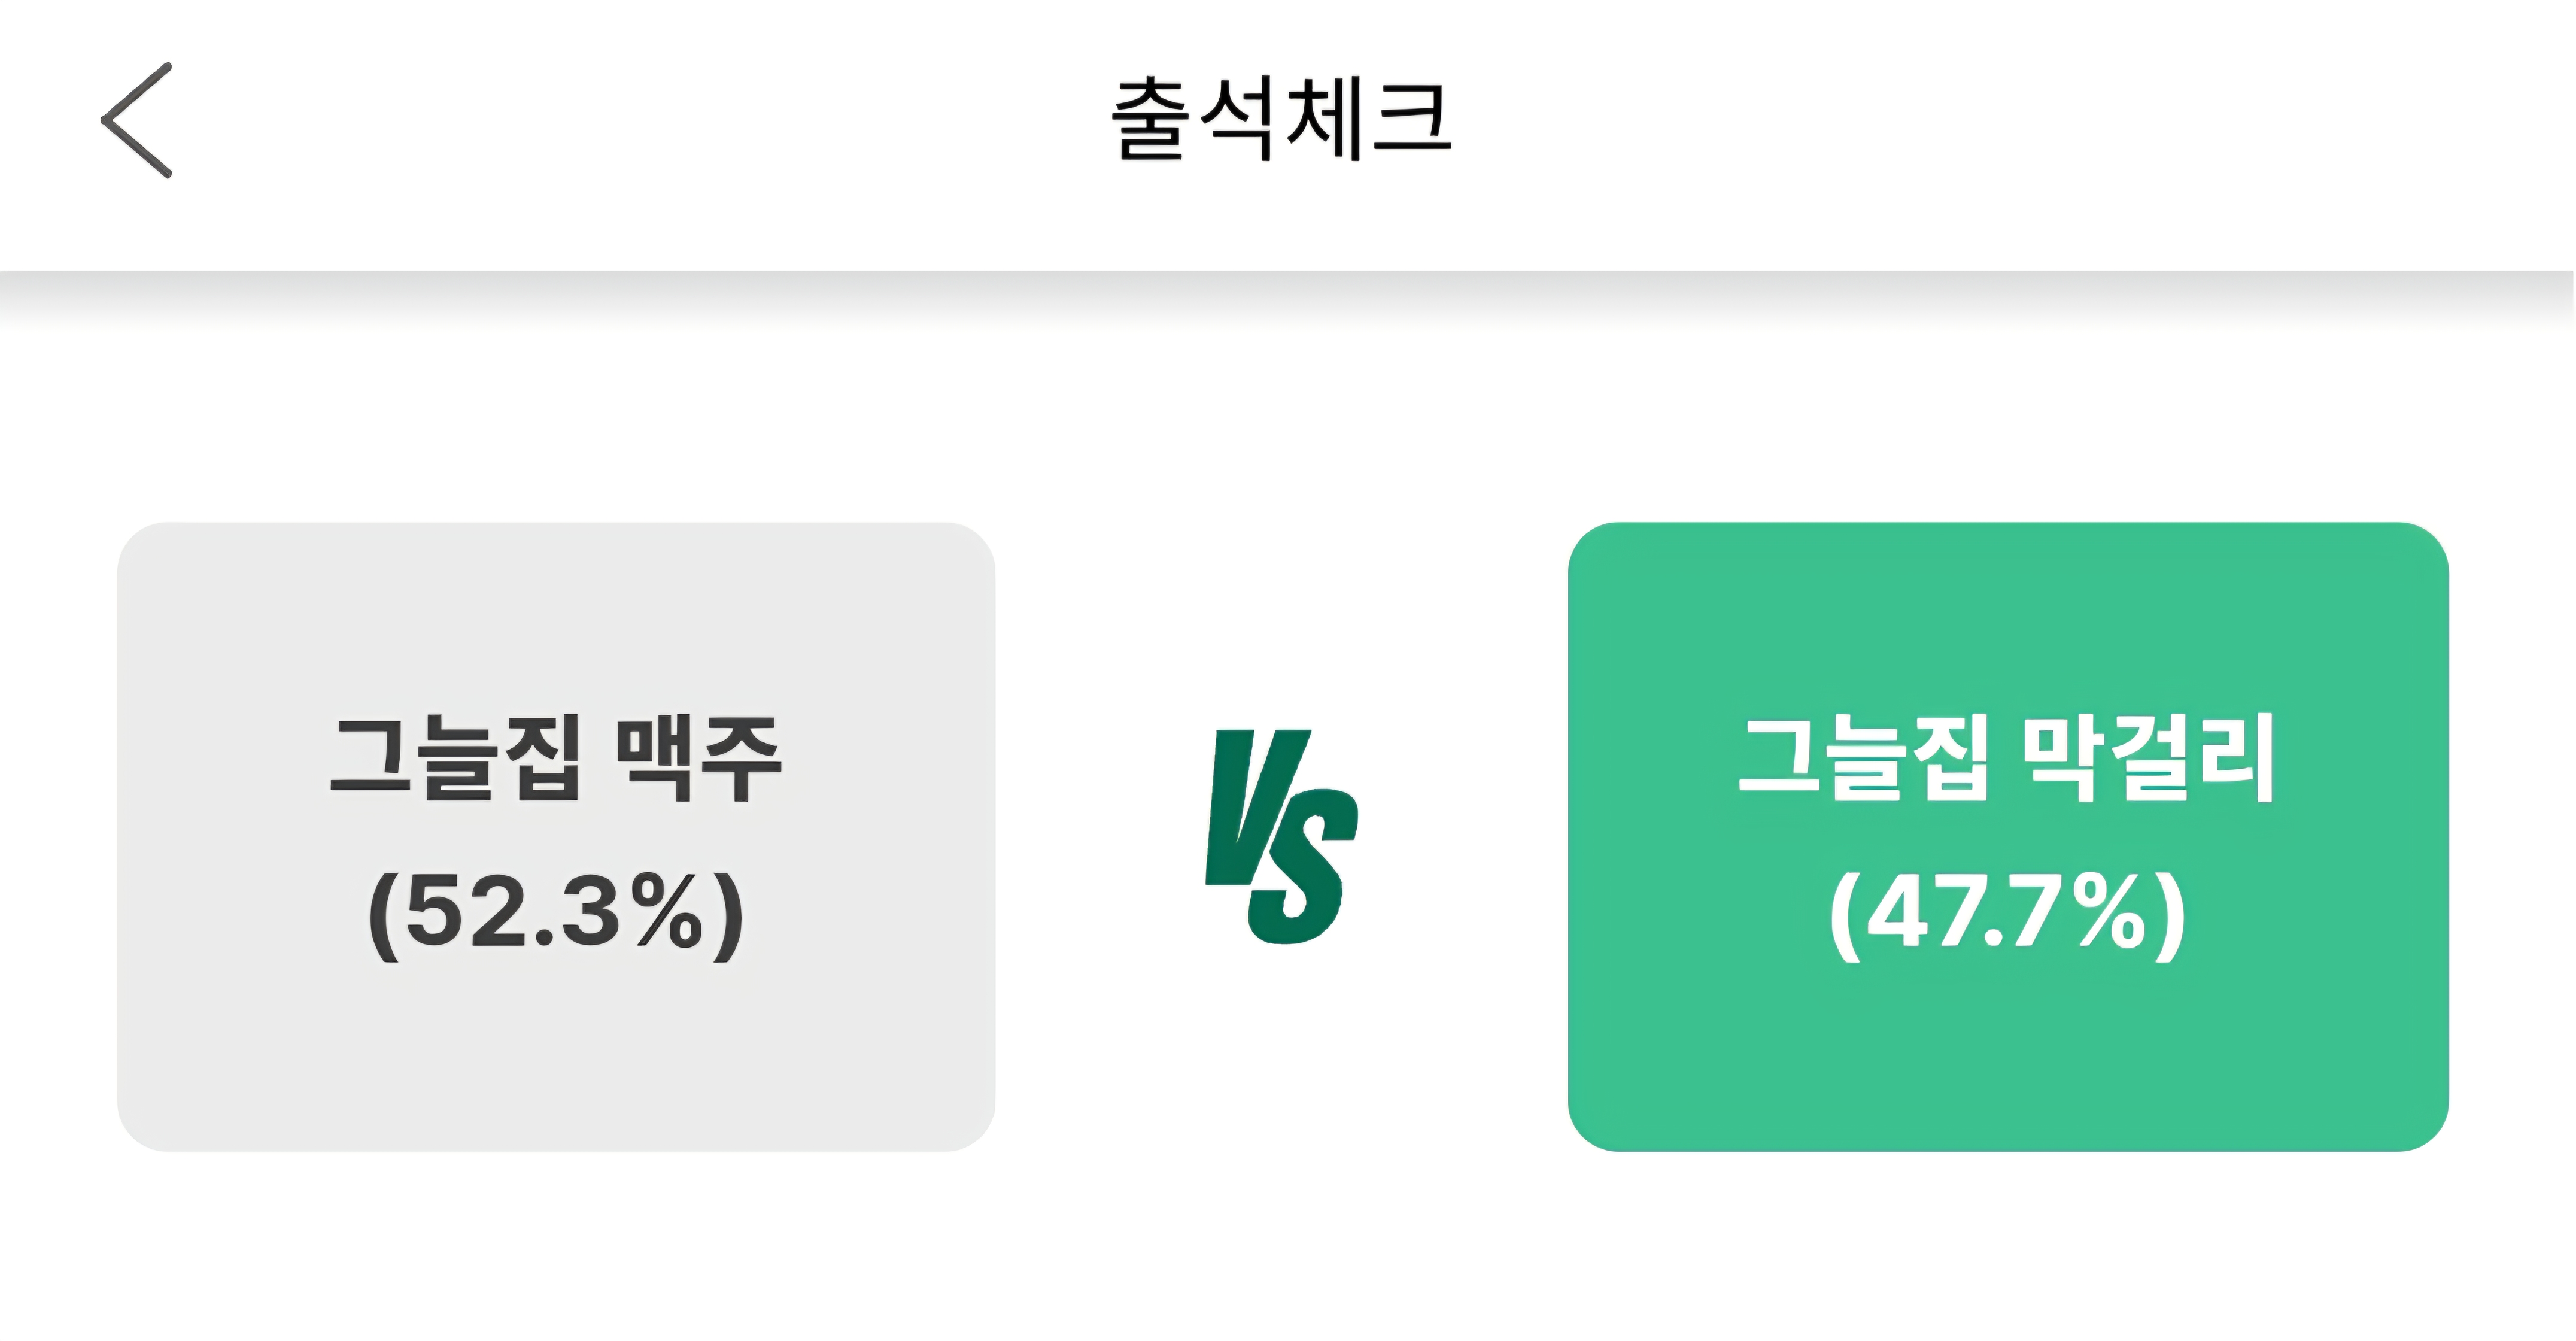Click the (47.7%) percentage text
This screenshot has height=1341, width=2576.
2007,912
